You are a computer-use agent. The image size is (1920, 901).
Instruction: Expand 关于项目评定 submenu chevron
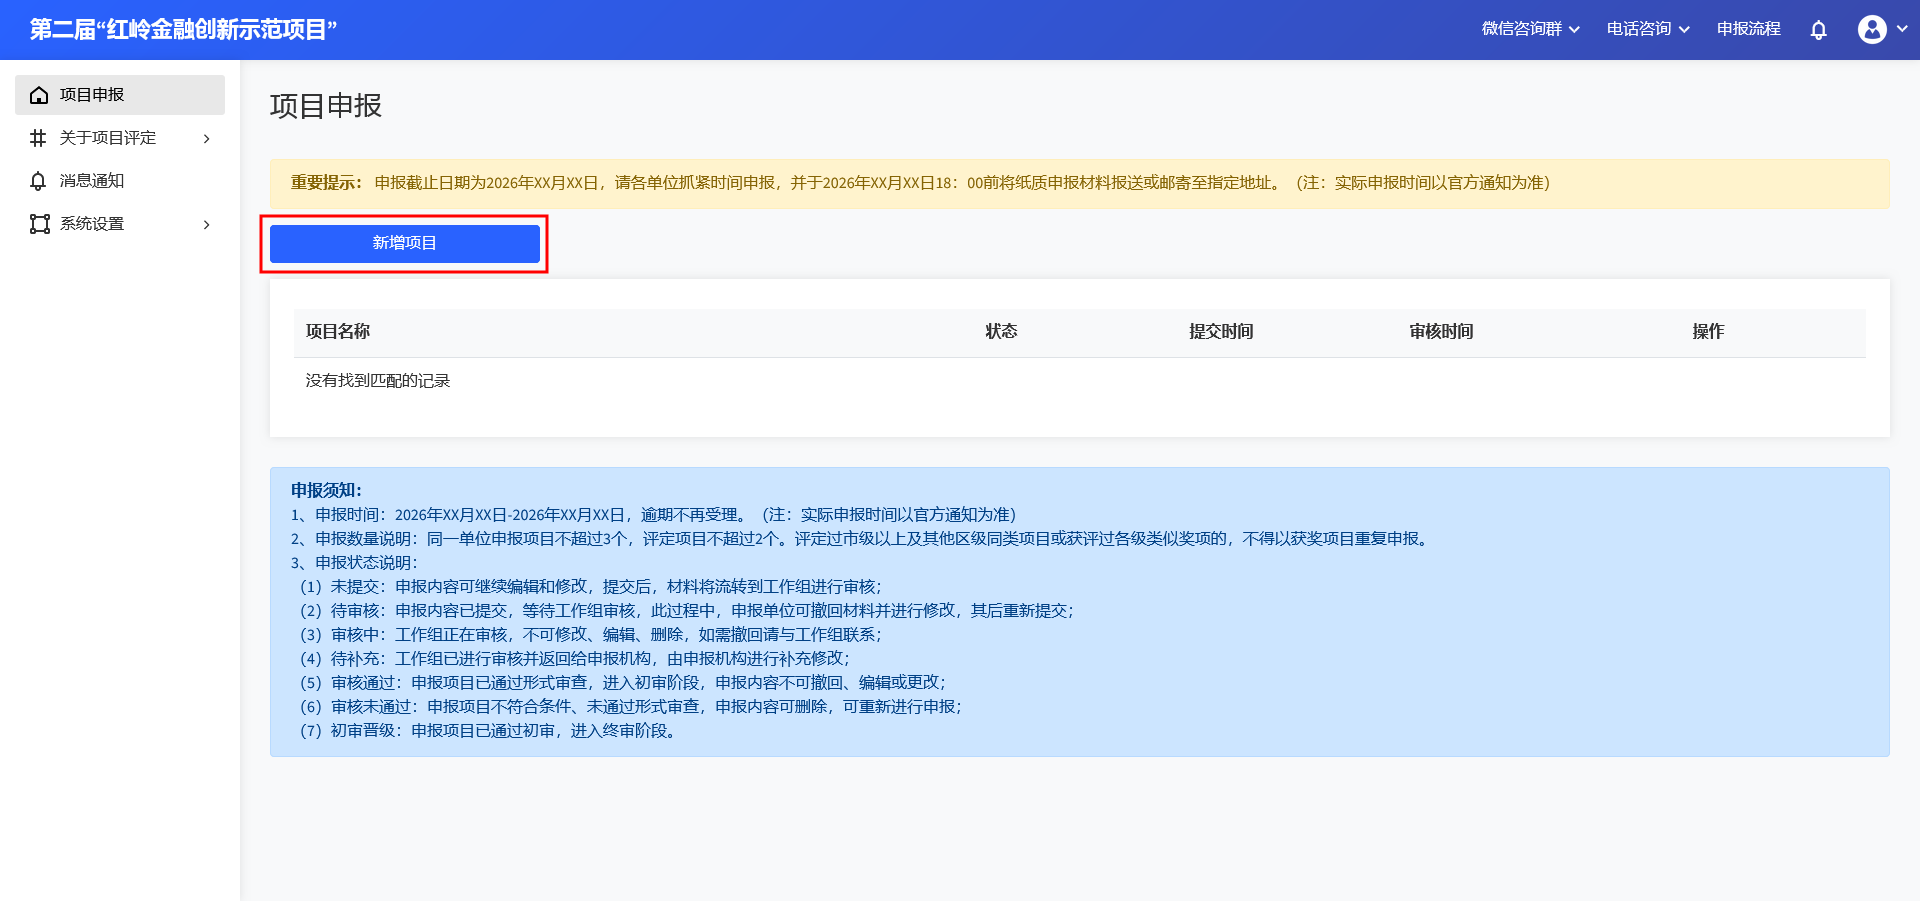pos(207,138)
